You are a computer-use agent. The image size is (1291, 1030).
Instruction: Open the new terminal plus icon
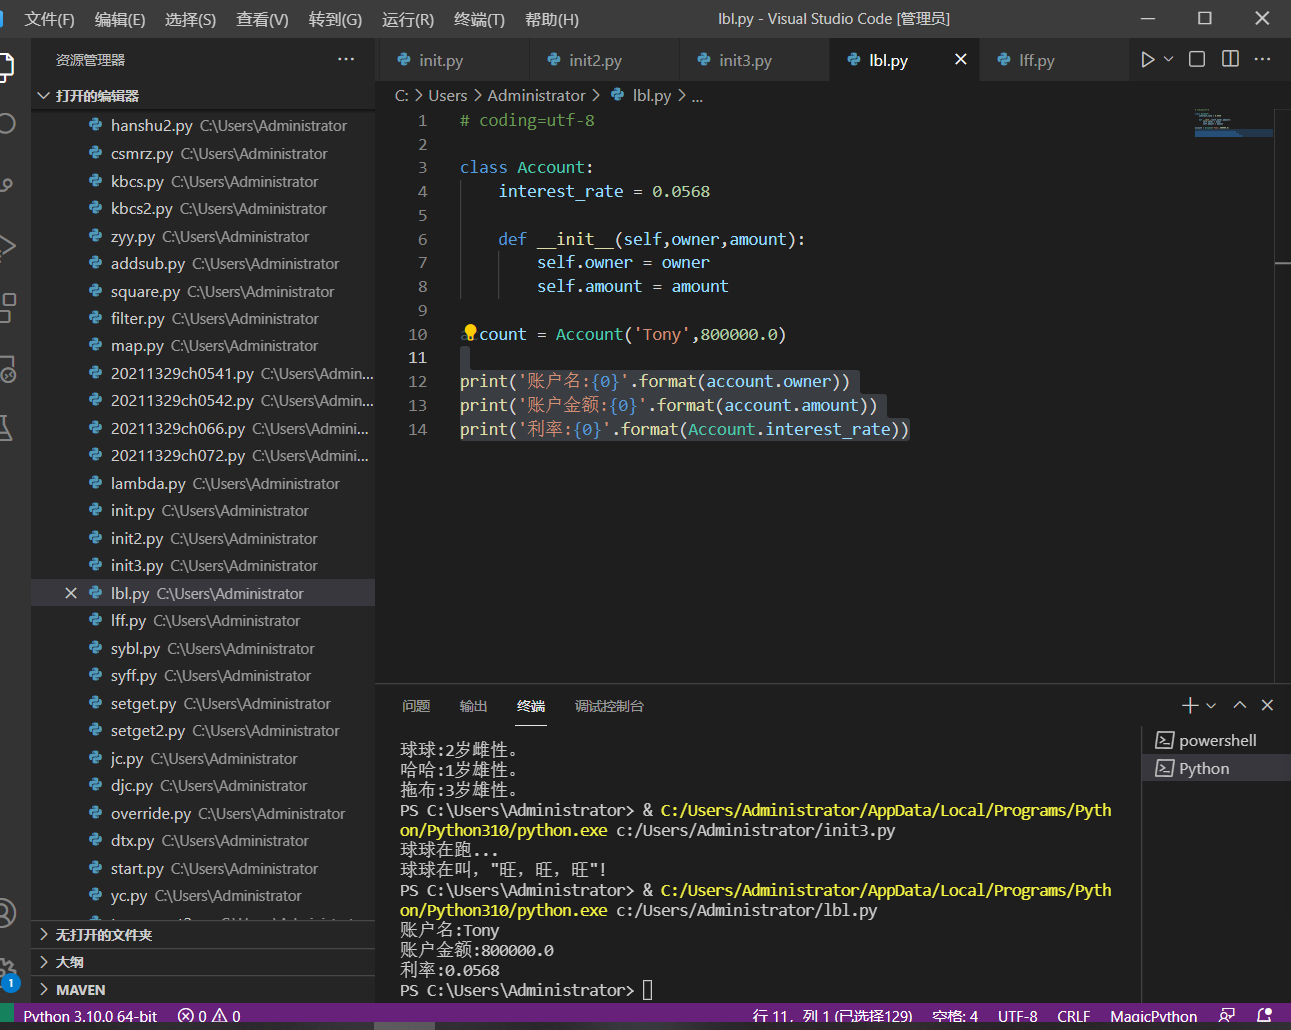1189,706
